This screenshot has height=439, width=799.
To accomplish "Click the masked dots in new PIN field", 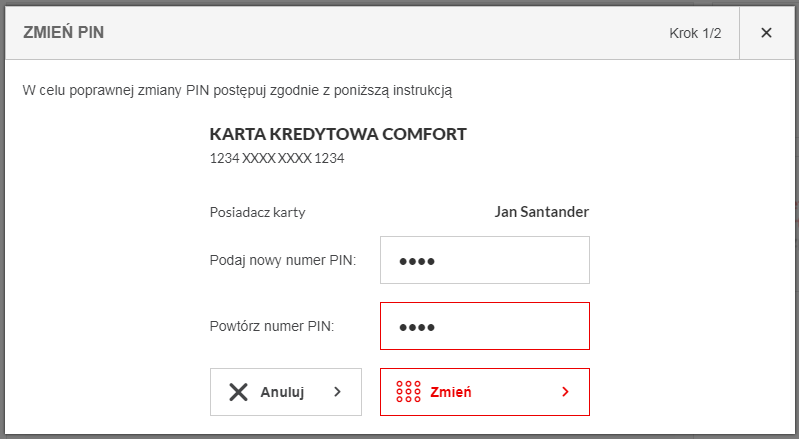I will click(x=417, y=261).
